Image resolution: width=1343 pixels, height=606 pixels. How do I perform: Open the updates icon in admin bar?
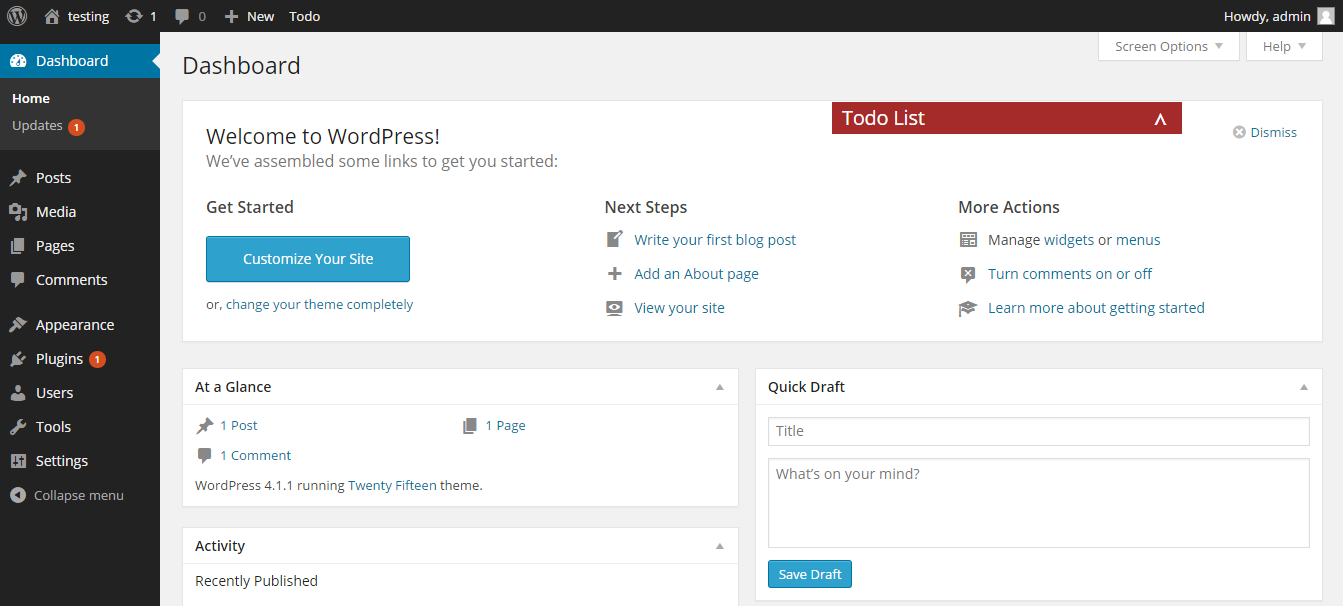tap(134, 16)
